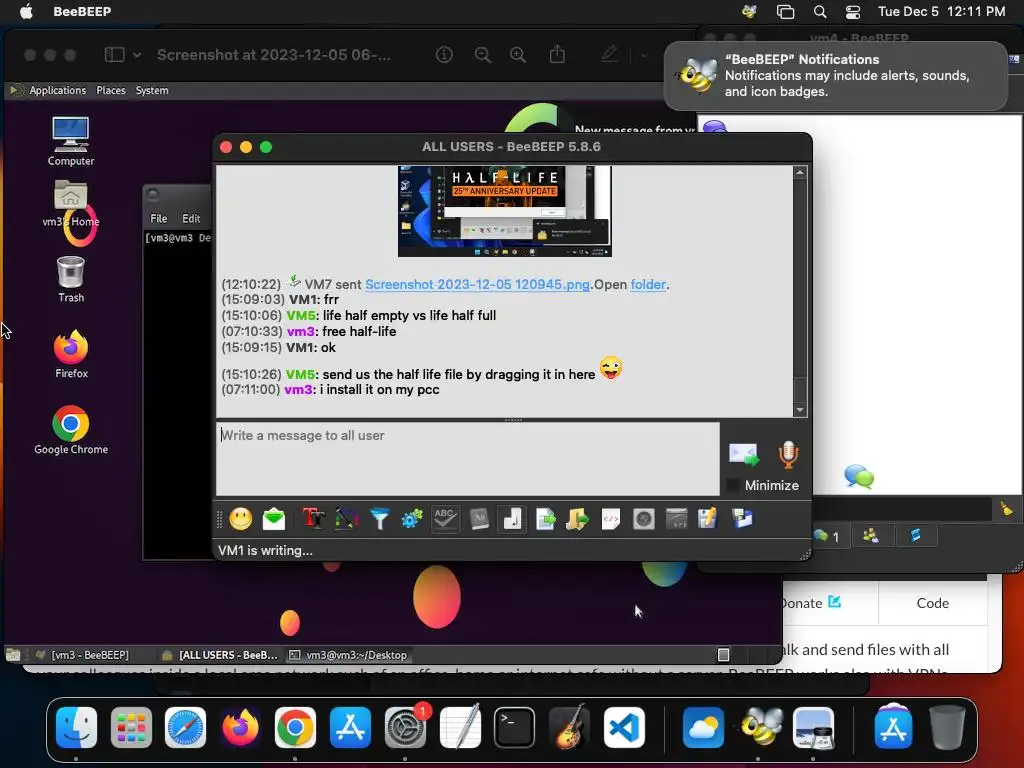This screenshot has width=1024, height=768.
Task: Click the gray camera screenshot icon
Action: click(643, 519)
